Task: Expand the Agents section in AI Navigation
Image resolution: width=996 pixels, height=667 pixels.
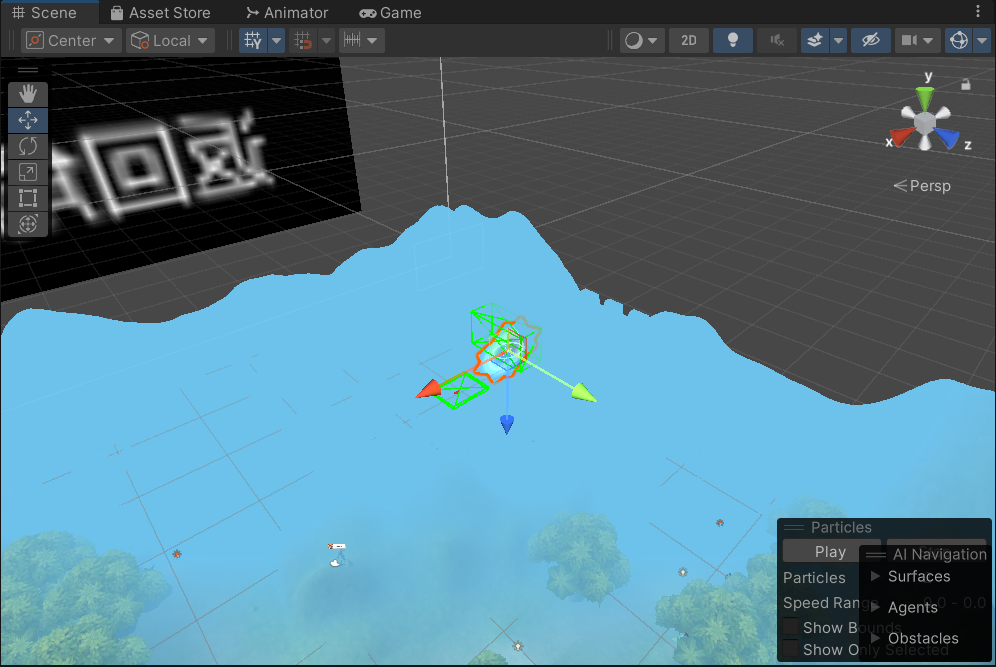Action: click(876, 607)
